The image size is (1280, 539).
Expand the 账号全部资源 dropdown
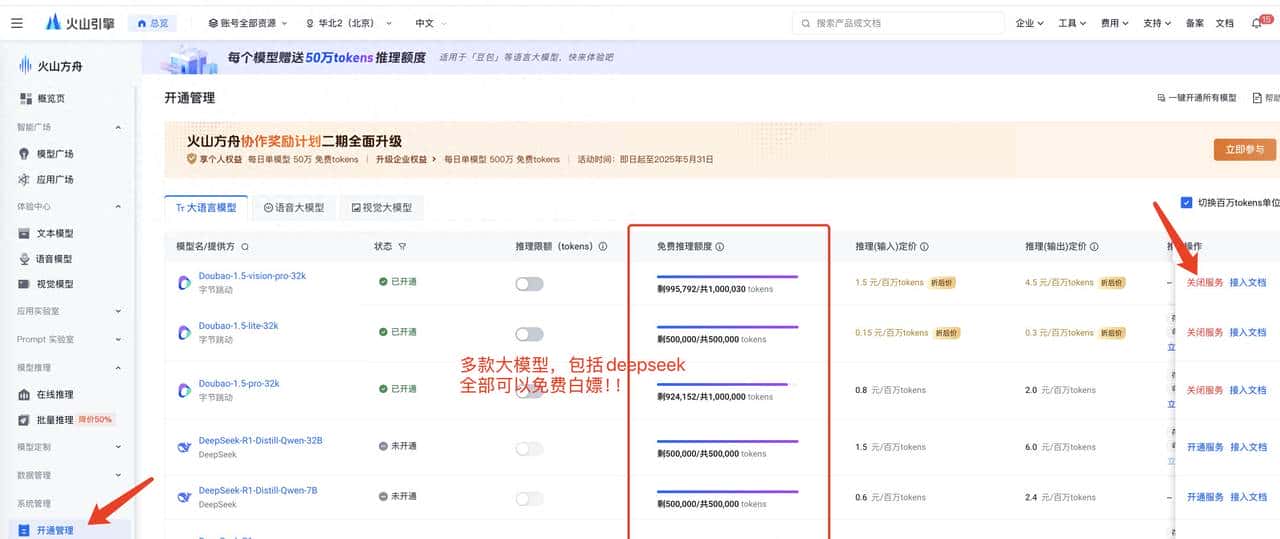[248, 22]
